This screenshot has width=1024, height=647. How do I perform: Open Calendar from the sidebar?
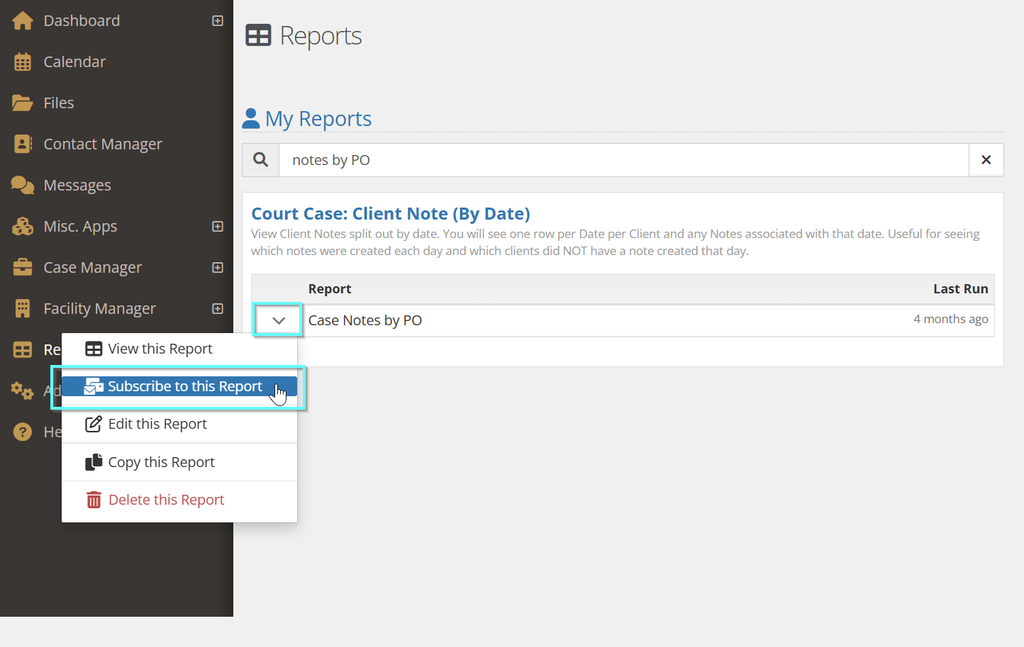tap(74, 62)
